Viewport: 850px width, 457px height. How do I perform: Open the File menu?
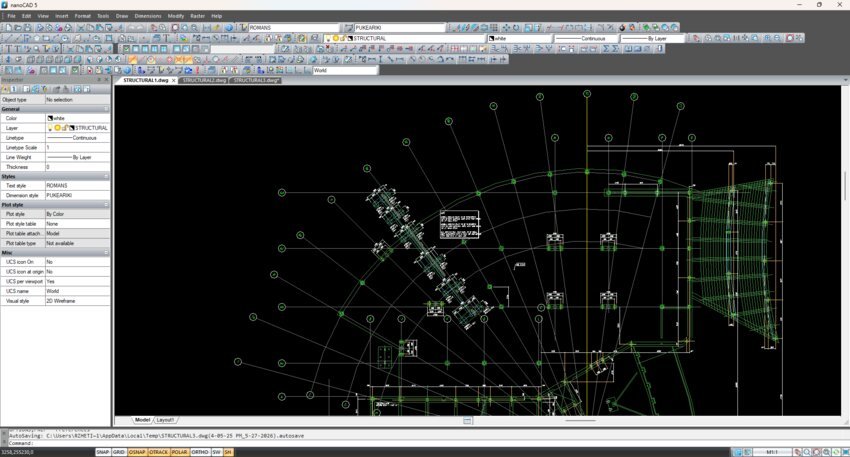coord(11,16)
